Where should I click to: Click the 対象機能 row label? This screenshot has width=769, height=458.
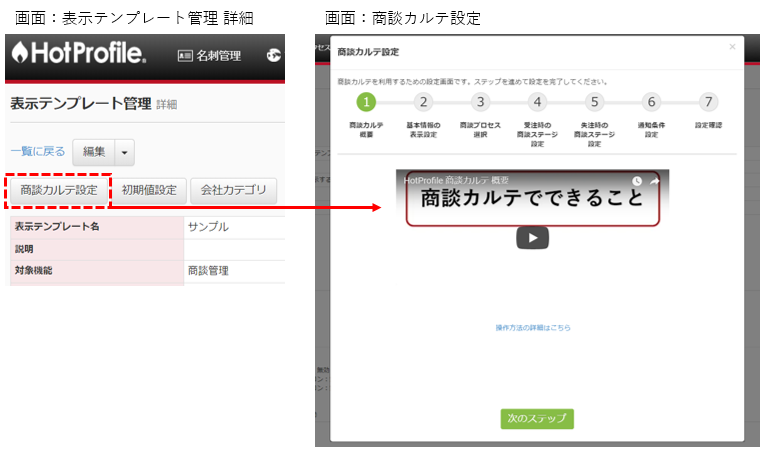33,271
